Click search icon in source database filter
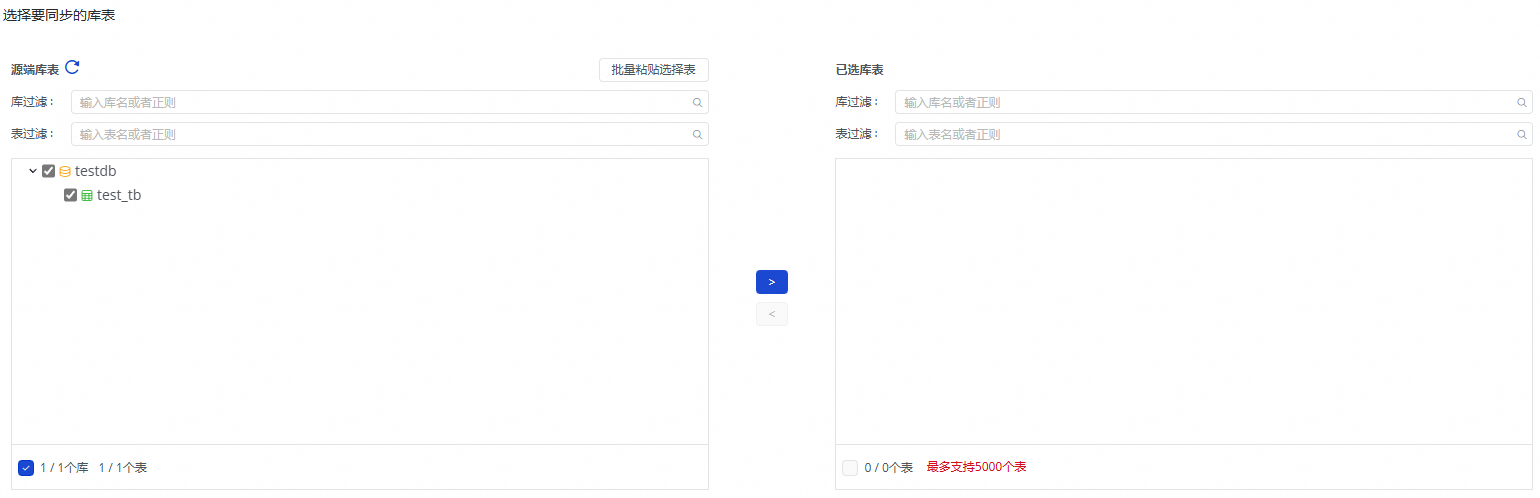This screenshot has width=1540, height=498. [x=697, y=102]
